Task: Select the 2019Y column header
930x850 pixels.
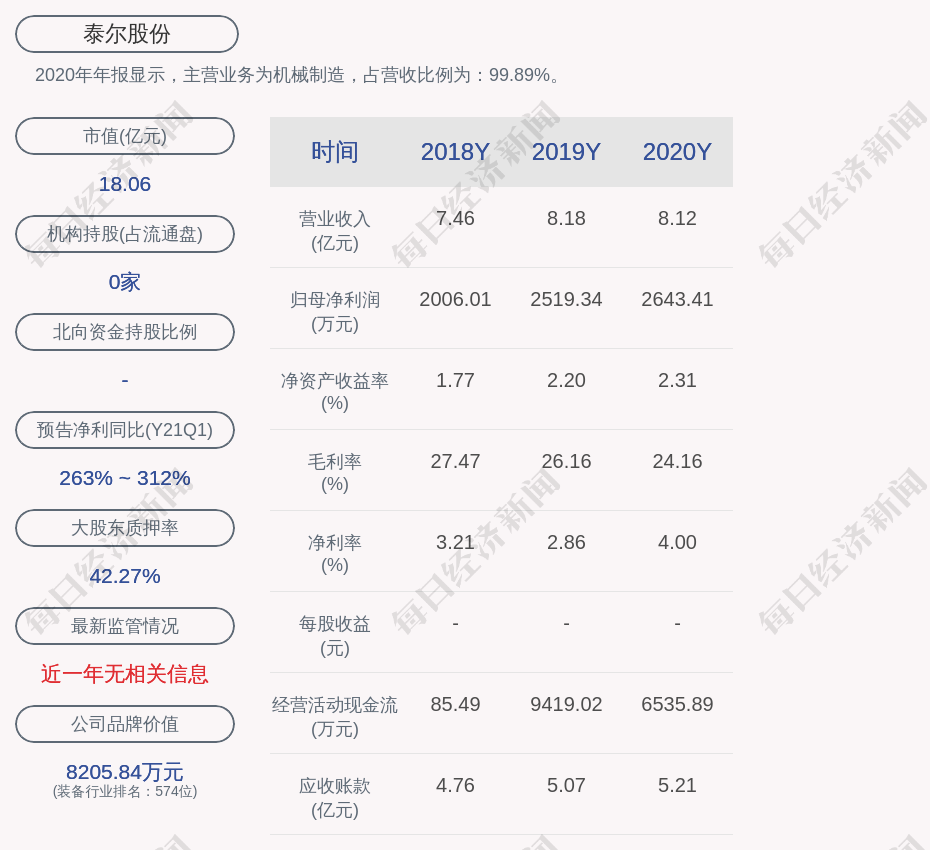Action: tap(566, 152)
